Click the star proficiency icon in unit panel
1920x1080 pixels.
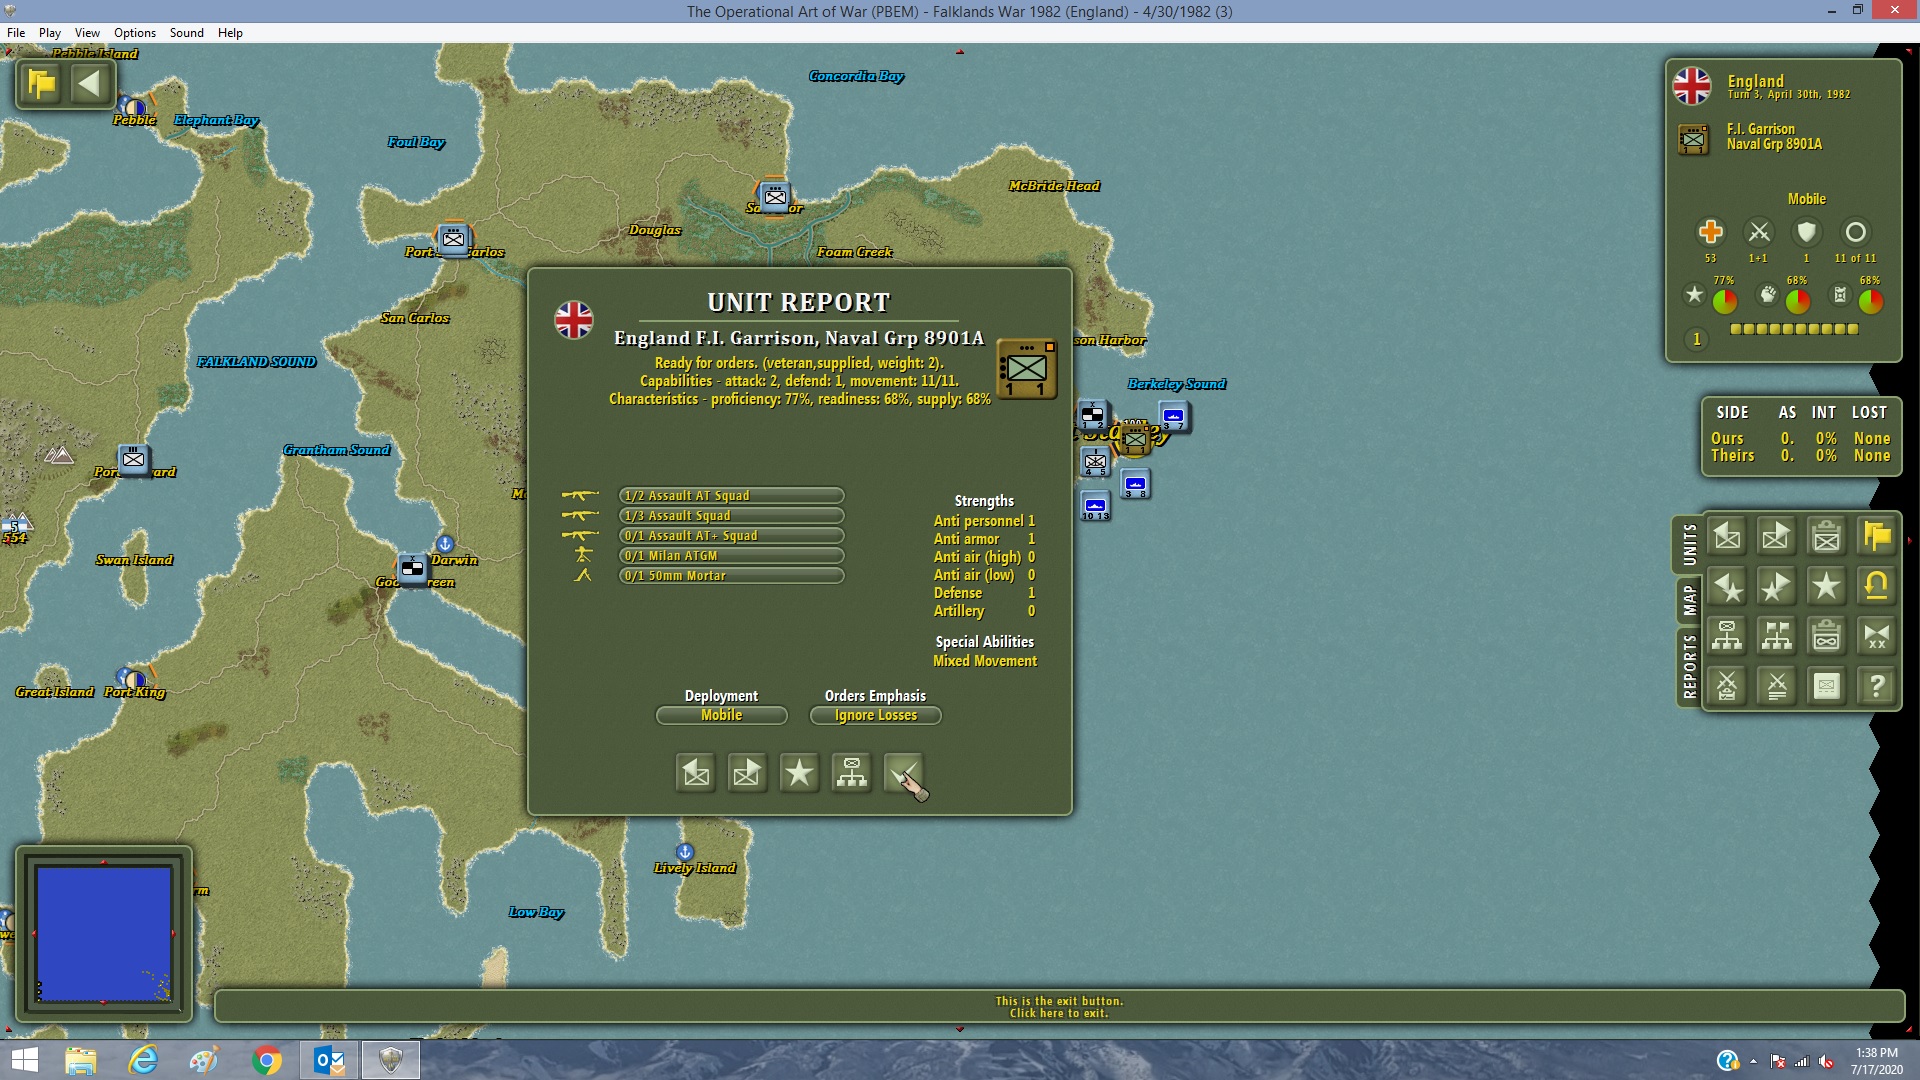pos(1694,295)
